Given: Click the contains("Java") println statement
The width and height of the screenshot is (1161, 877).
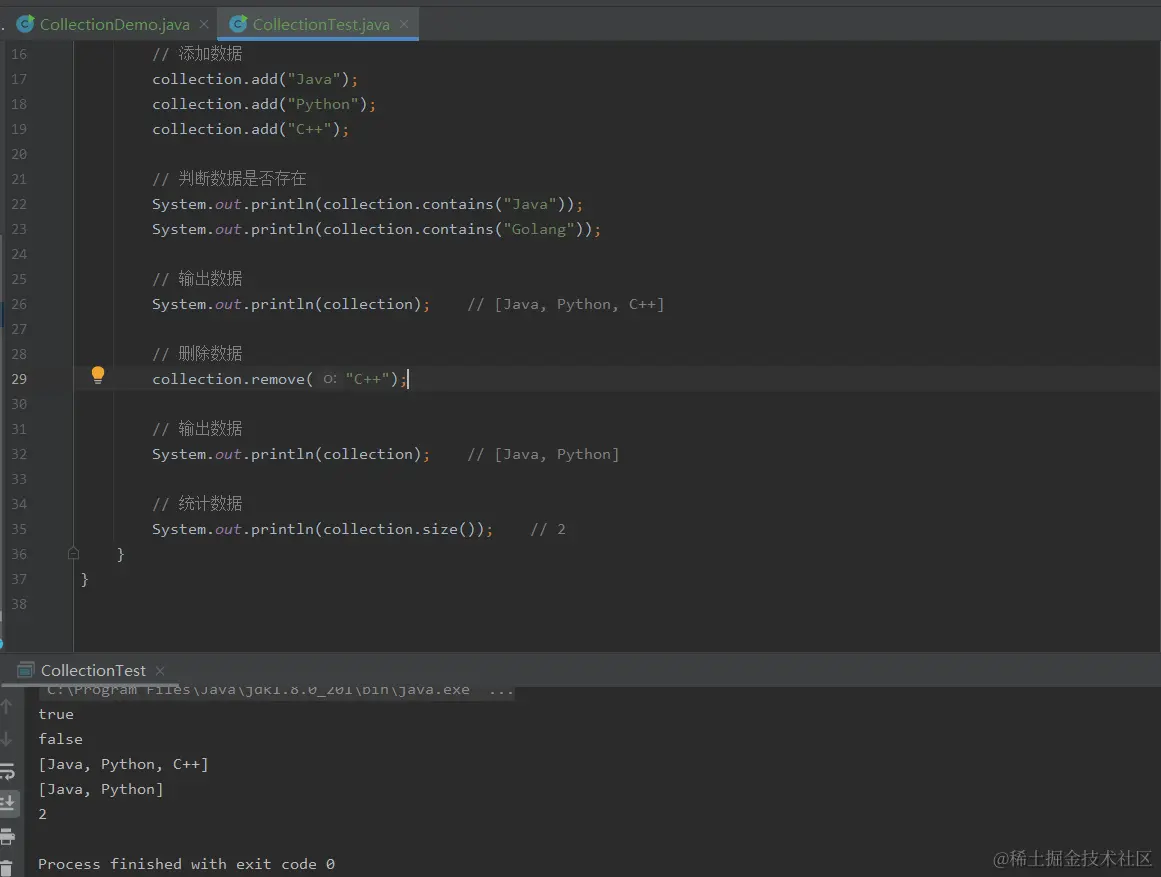Looking at the screenshot, I should 367,204.
